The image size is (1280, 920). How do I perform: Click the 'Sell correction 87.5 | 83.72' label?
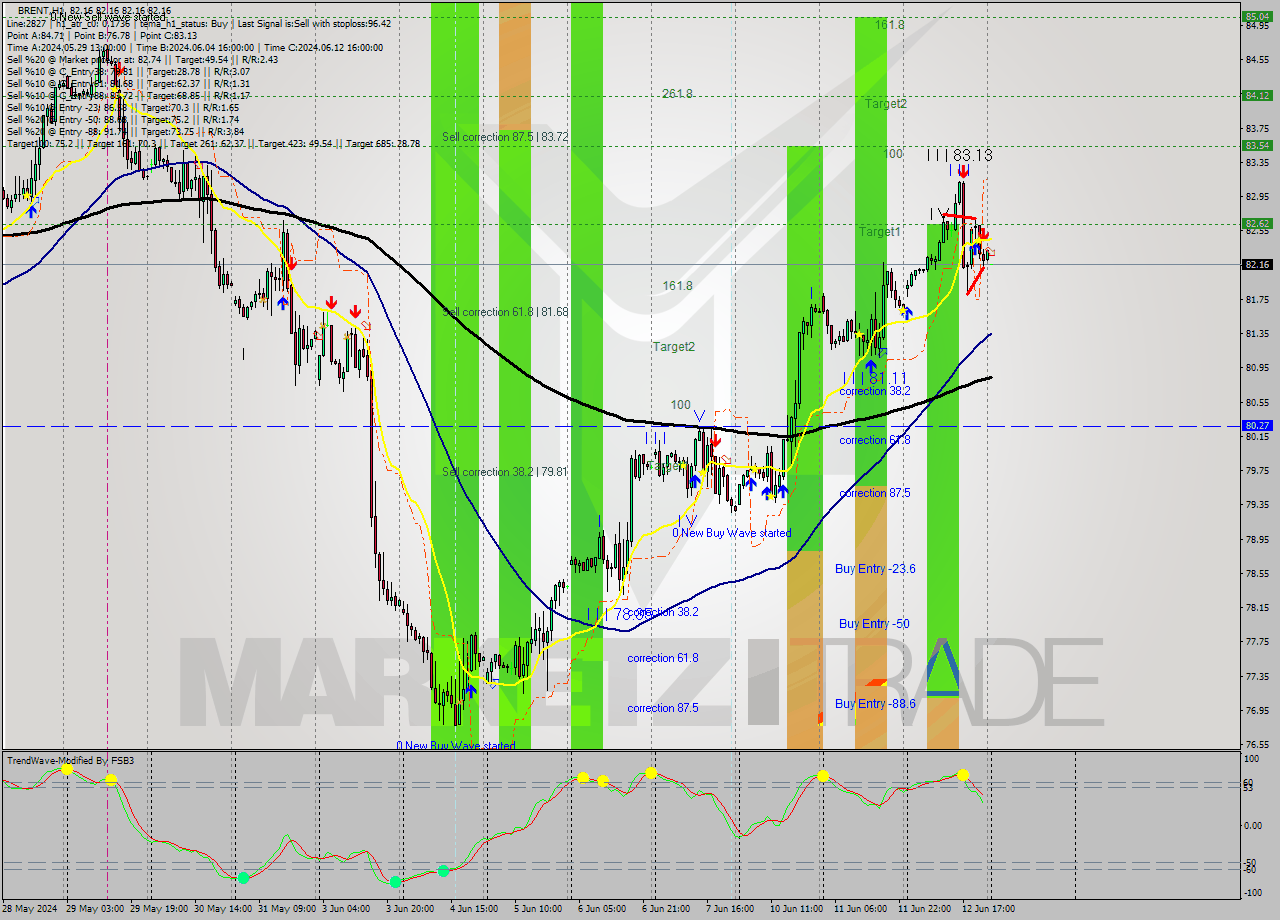(505, 137)
